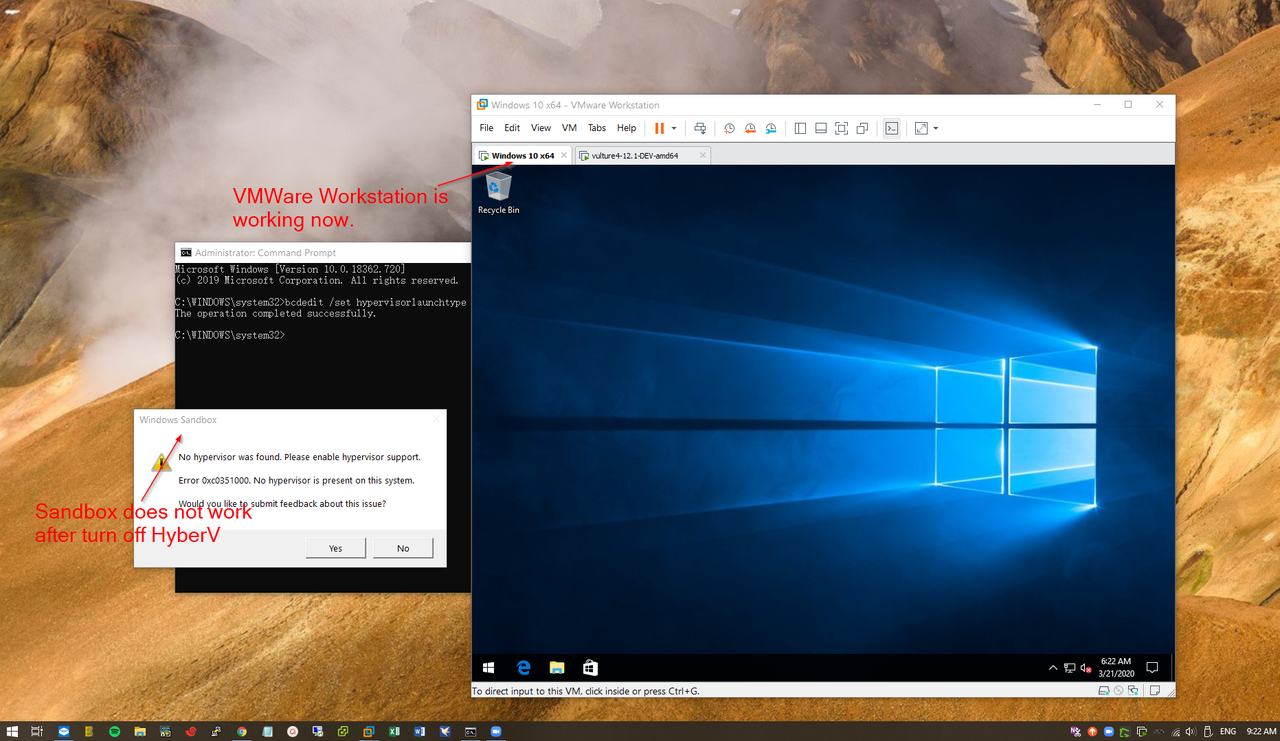Click the safely remove hardware tray icon
1280x741 pixels.
1208,731
